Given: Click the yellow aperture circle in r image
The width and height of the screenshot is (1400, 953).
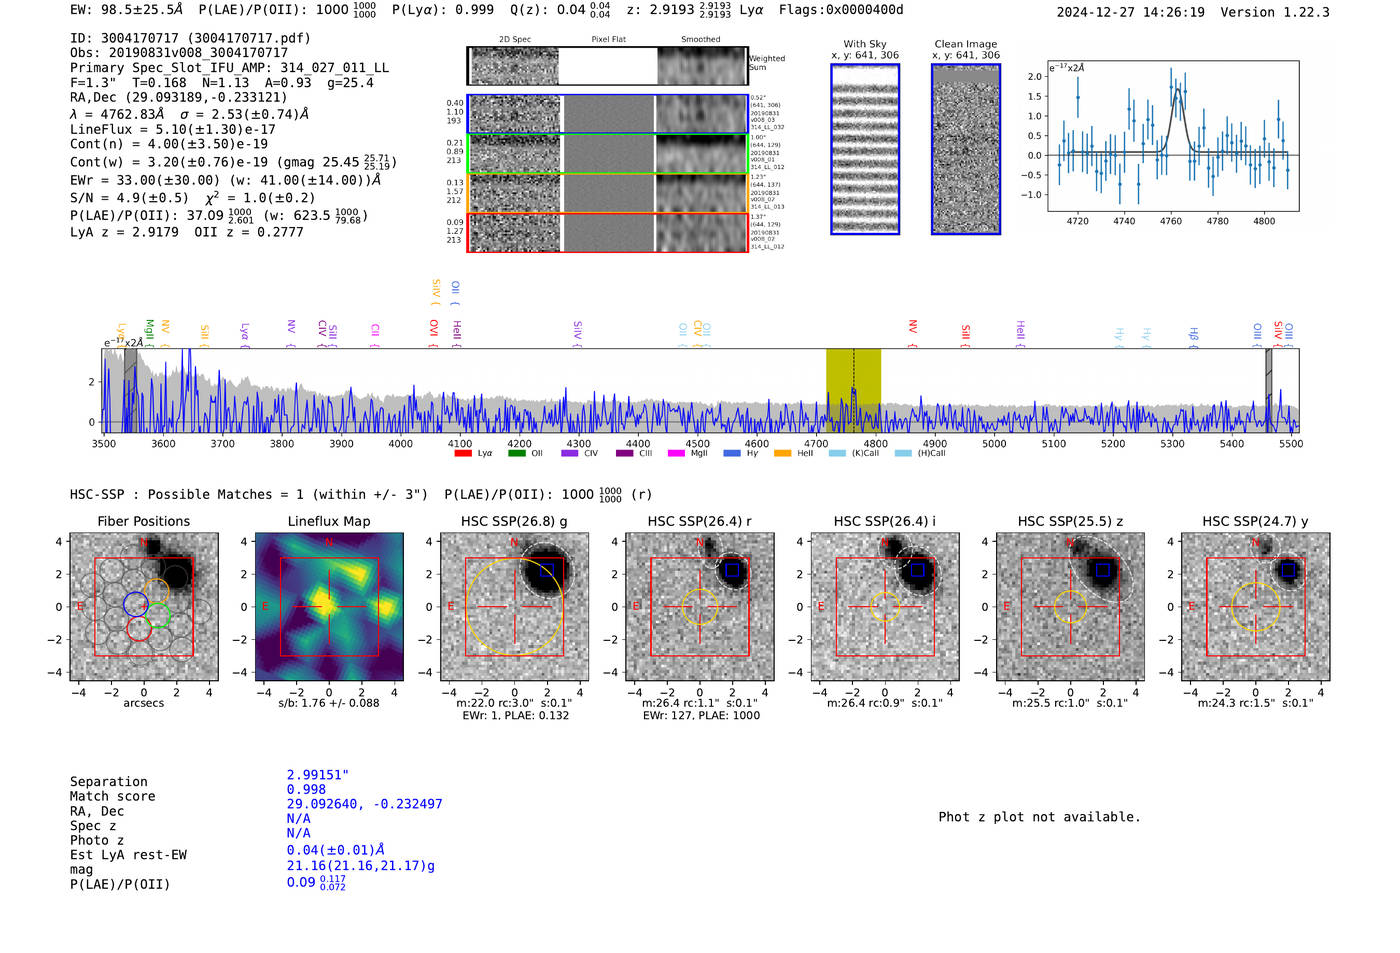Looking at the screenshot, I should tap(700, 607).
